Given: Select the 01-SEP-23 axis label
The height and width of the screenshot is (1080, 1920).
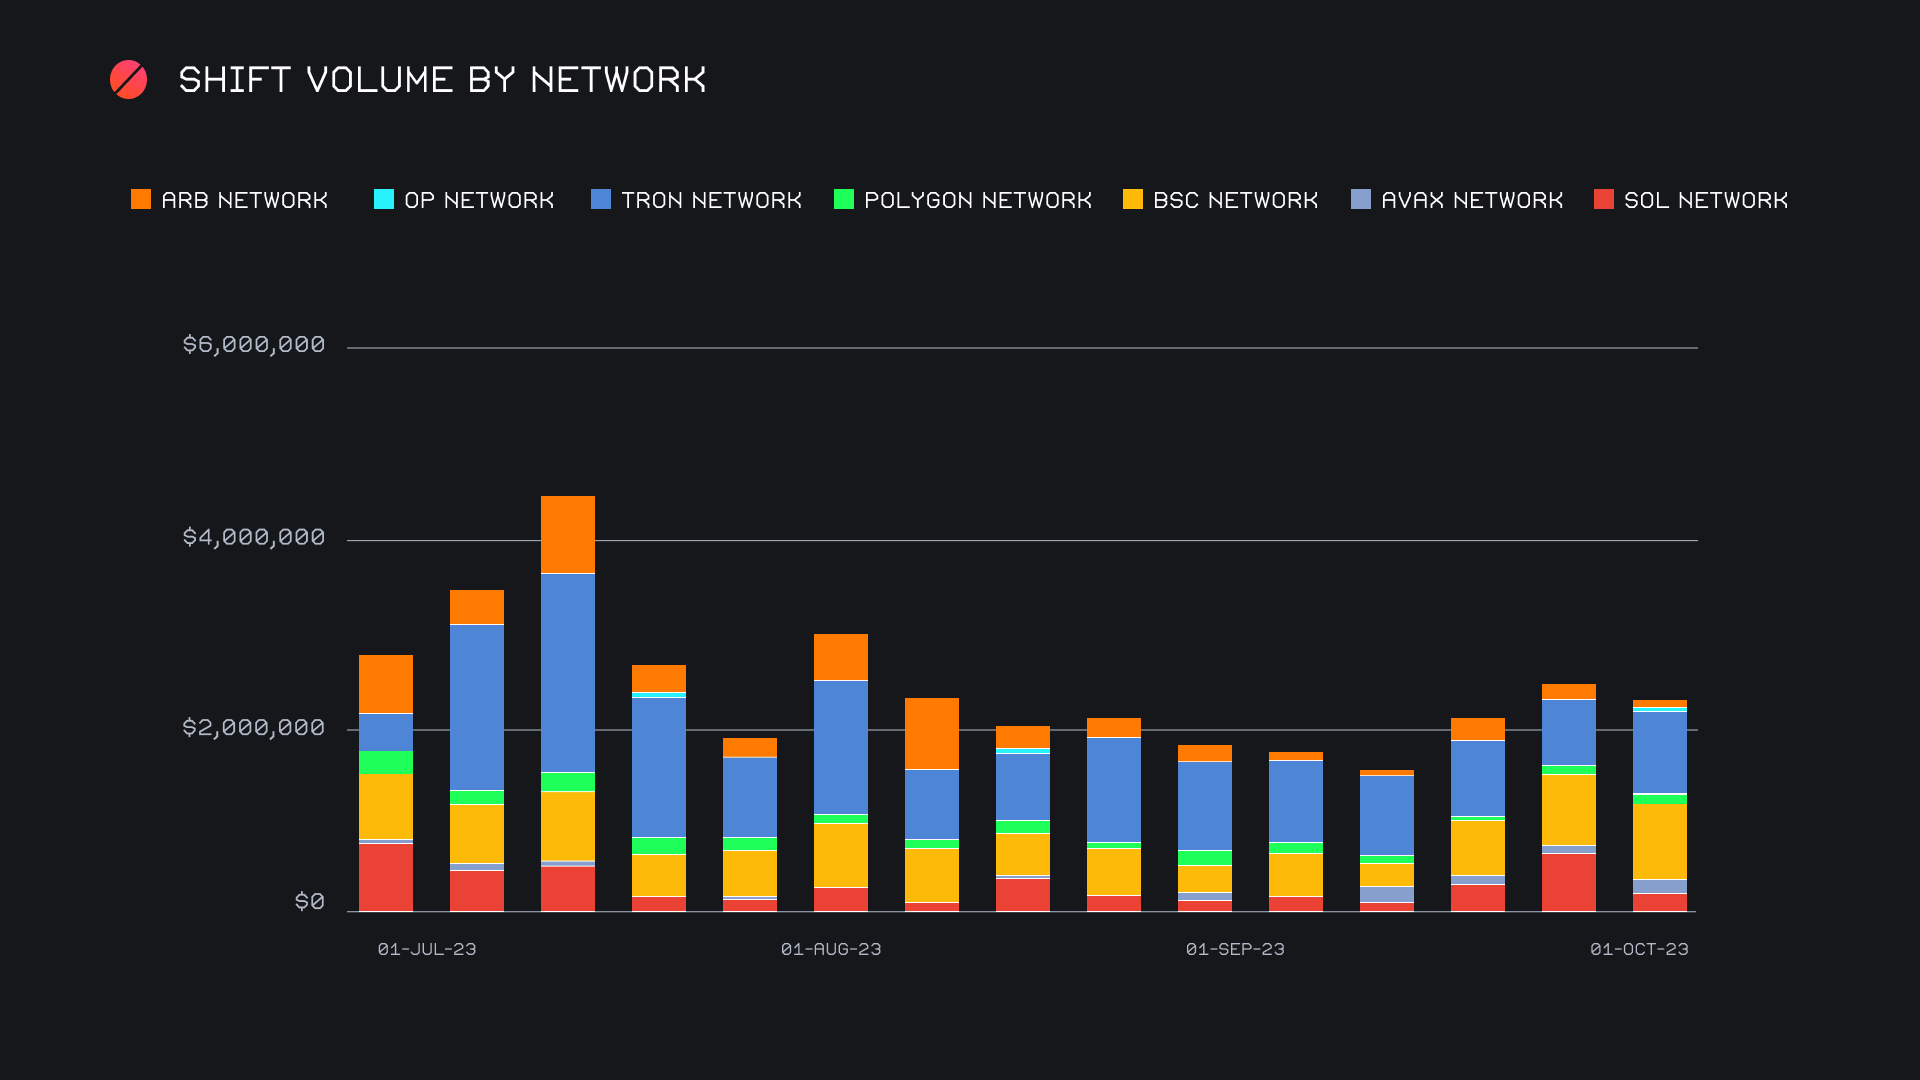Looking at the screenshot, I should 1235,949.
